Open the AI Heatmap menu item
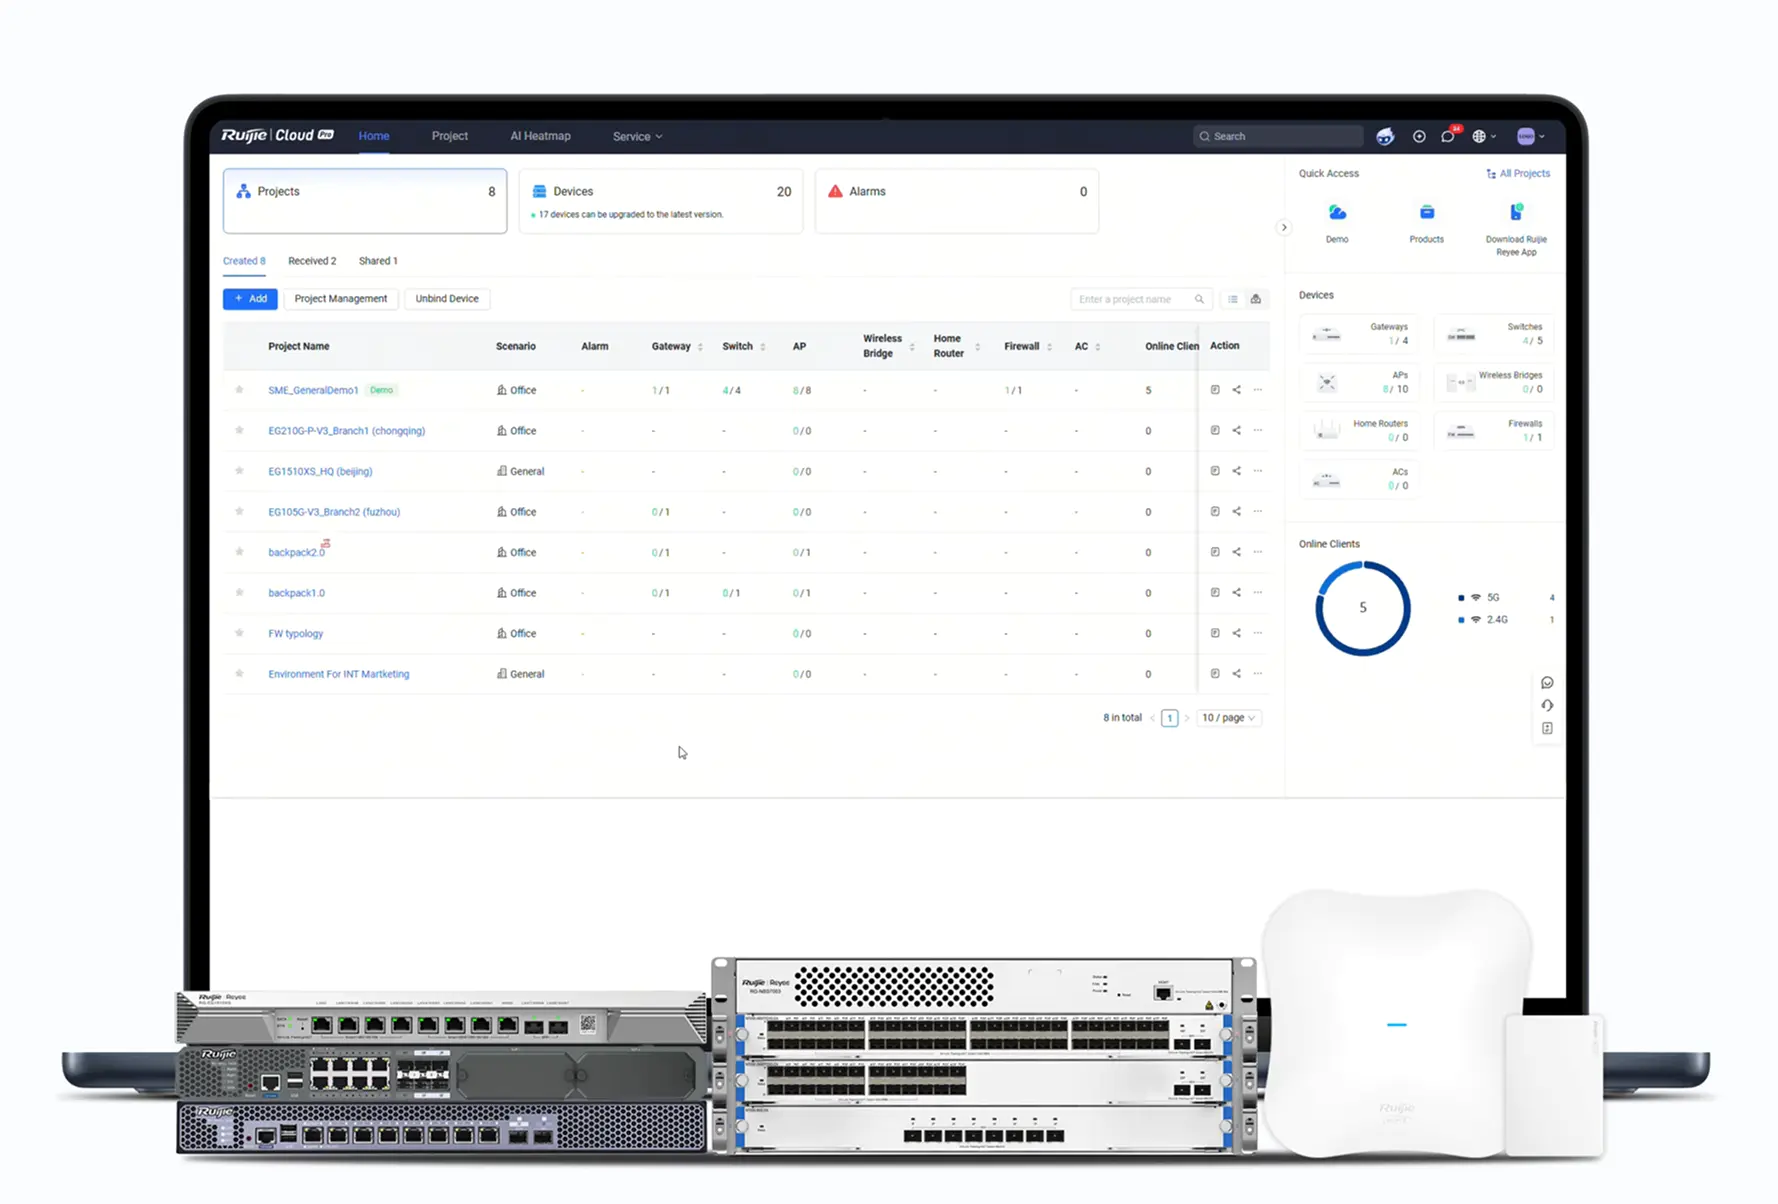Screen dimensions: 1778x1204 coord(540,136)
